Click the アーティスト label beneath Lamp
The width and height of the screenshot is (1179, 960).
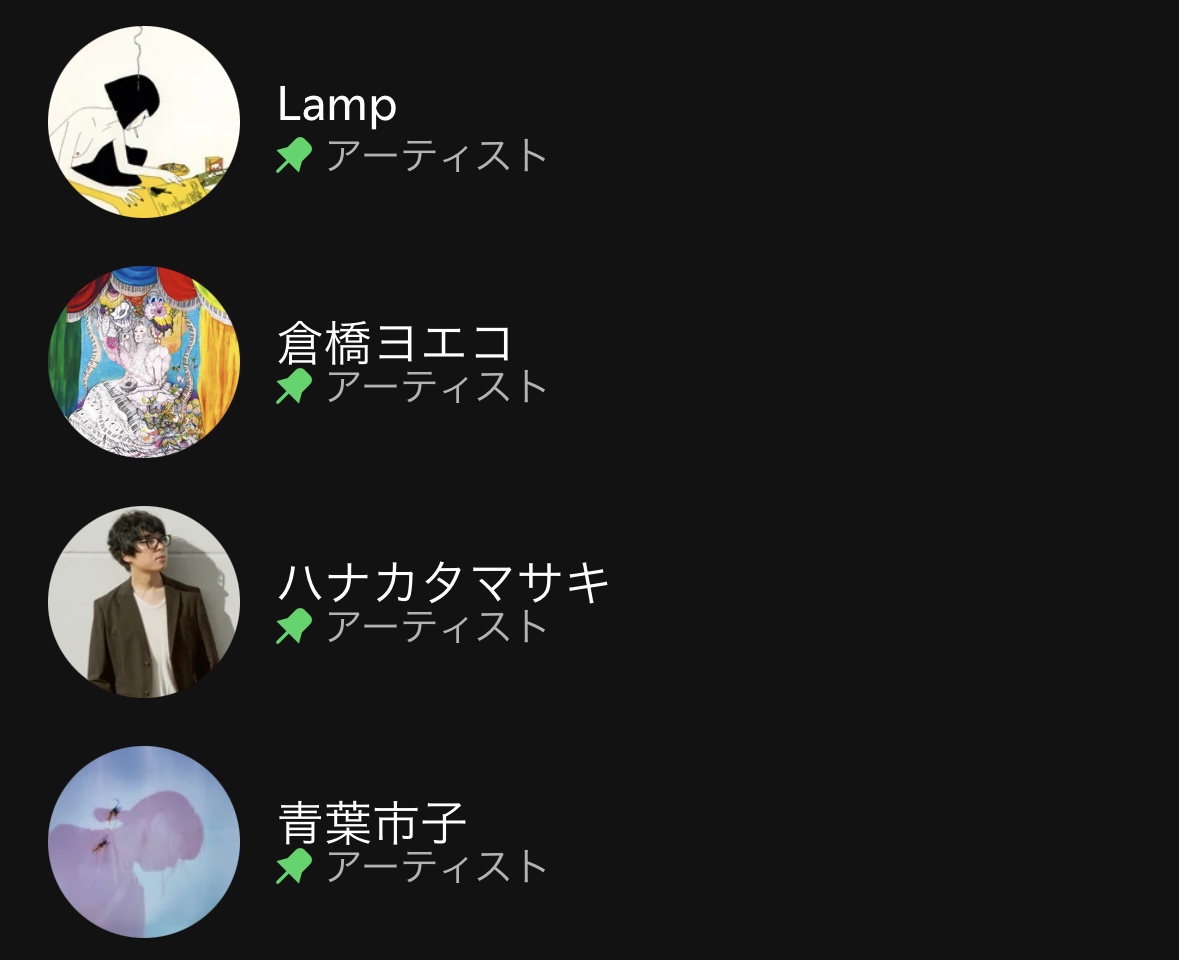(436, 156)
